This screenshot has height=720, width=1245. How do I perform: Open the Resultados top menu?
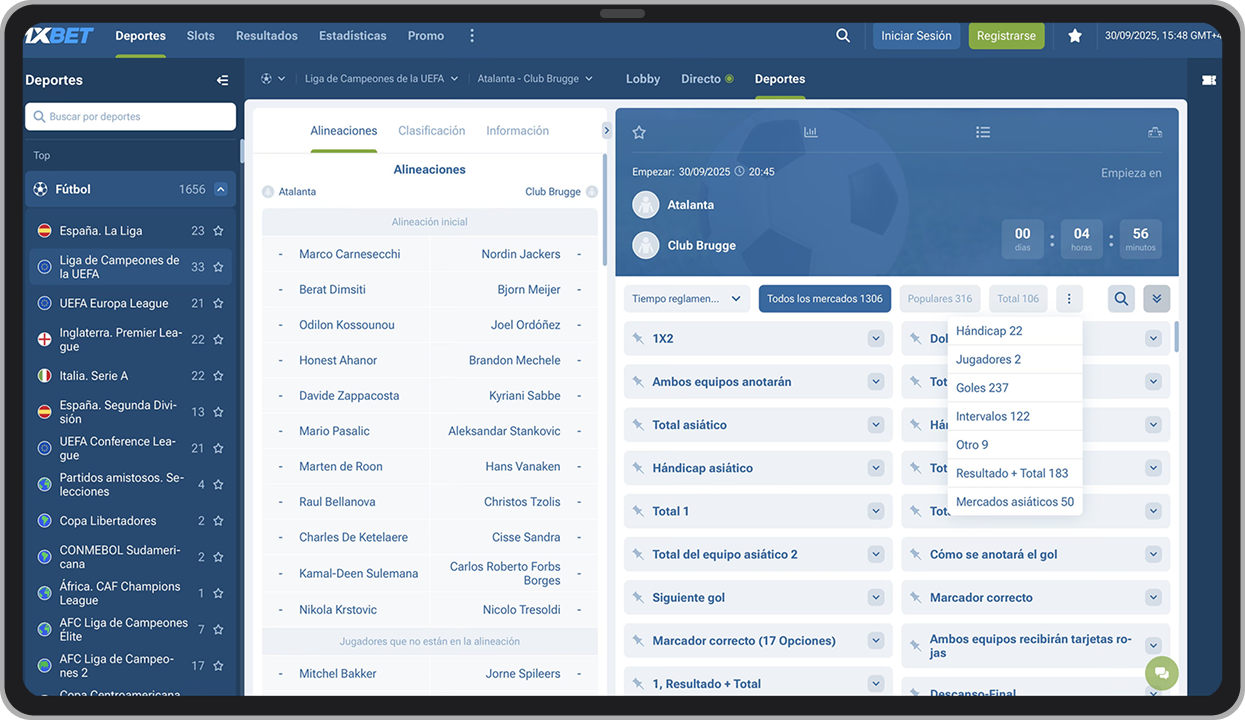[x=267, y=36]
